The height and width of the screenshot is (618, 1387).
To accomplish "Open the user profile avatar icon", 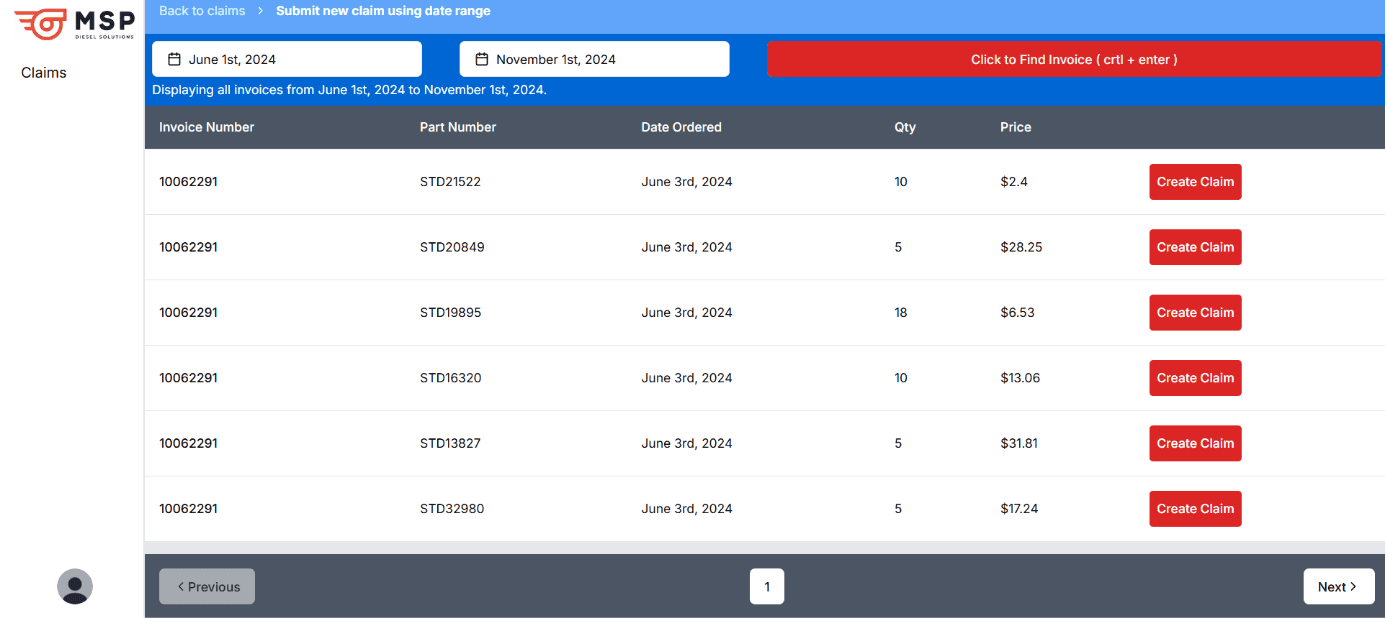I will point(75,586).
